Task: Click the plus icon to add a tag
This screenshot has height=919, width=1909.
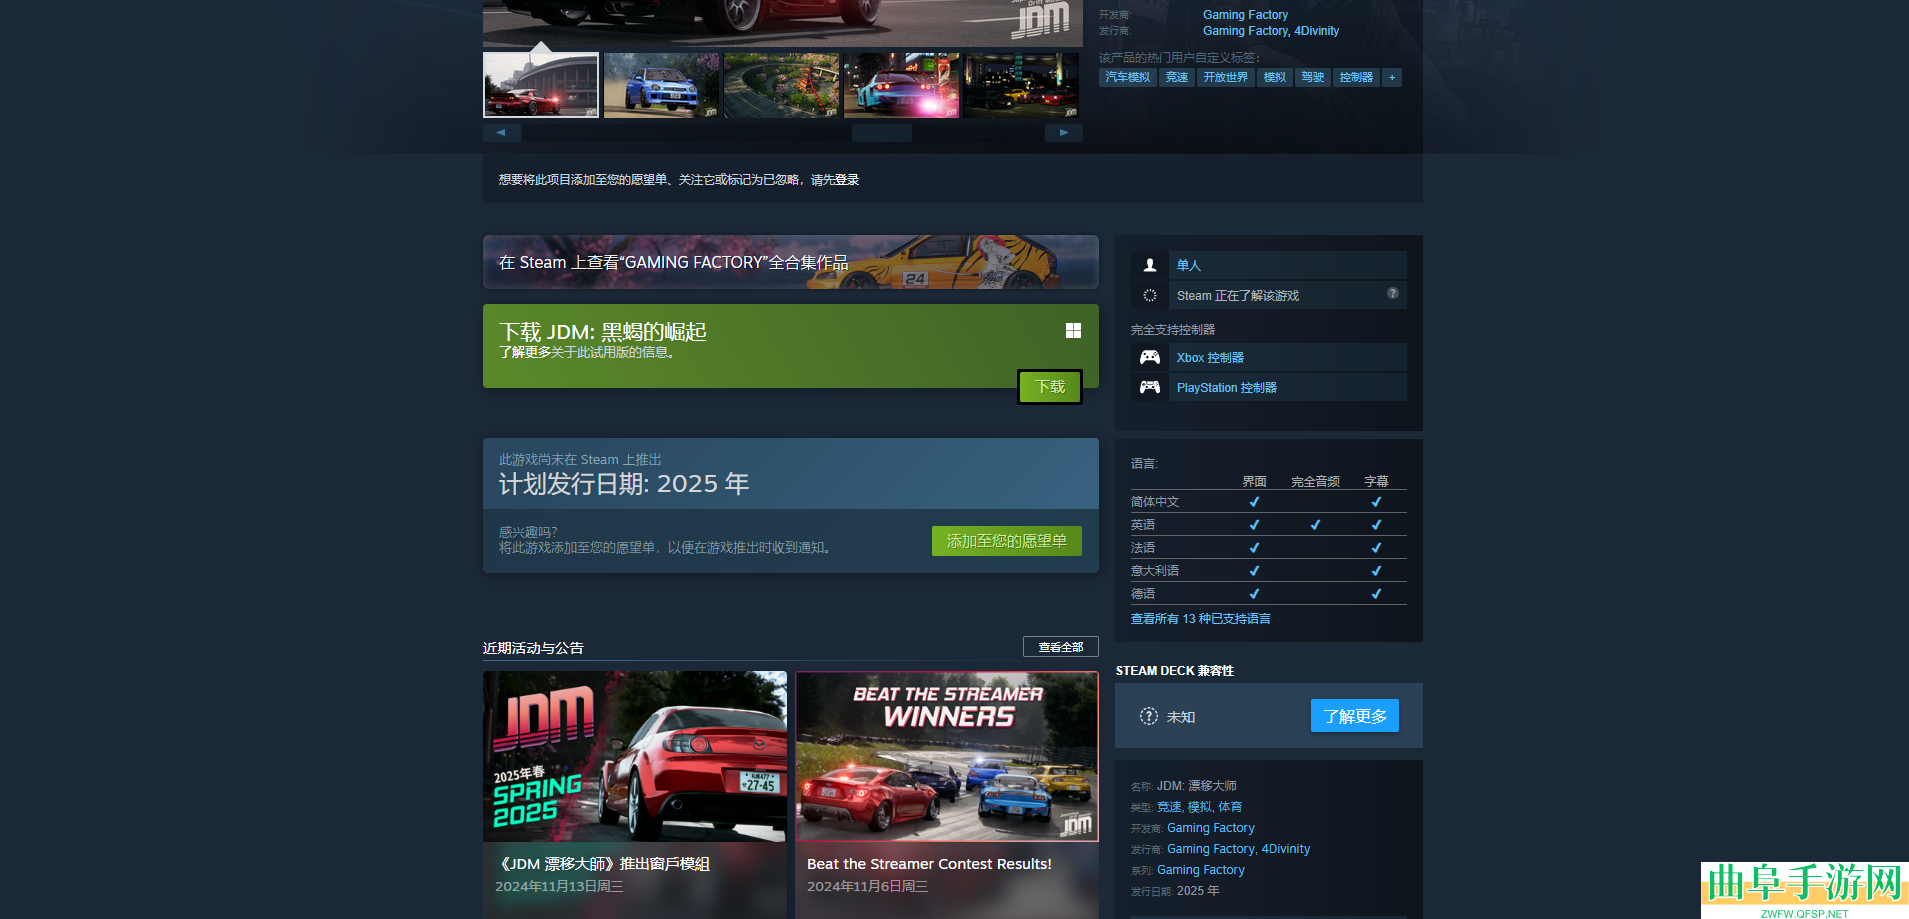Action: click(x=1392, y=77)
